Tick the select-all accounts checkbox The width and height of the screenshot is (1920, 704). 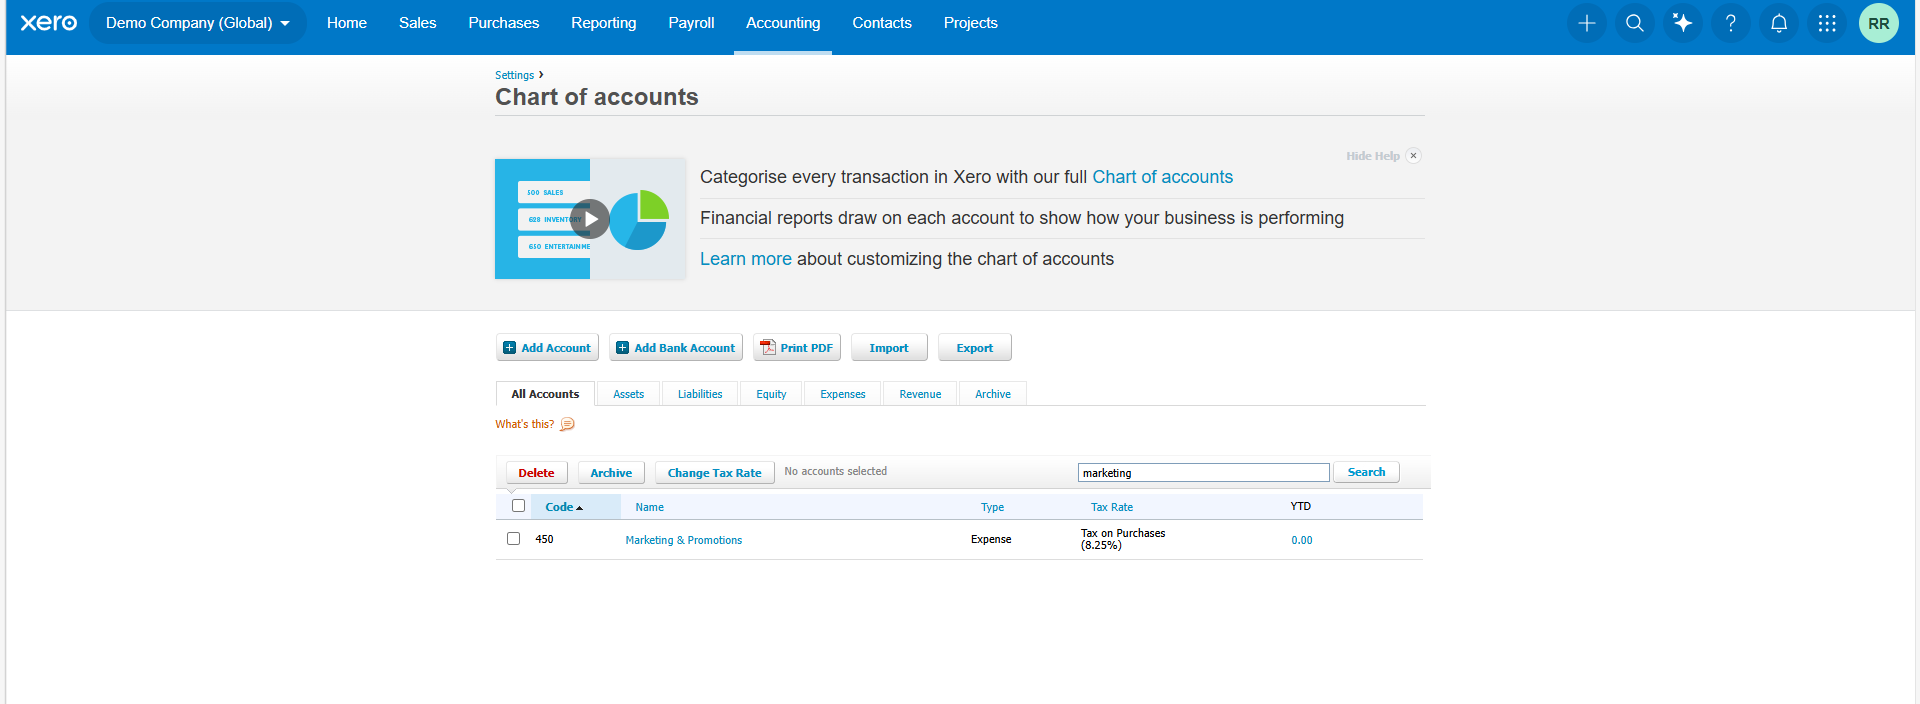(518, 506)
